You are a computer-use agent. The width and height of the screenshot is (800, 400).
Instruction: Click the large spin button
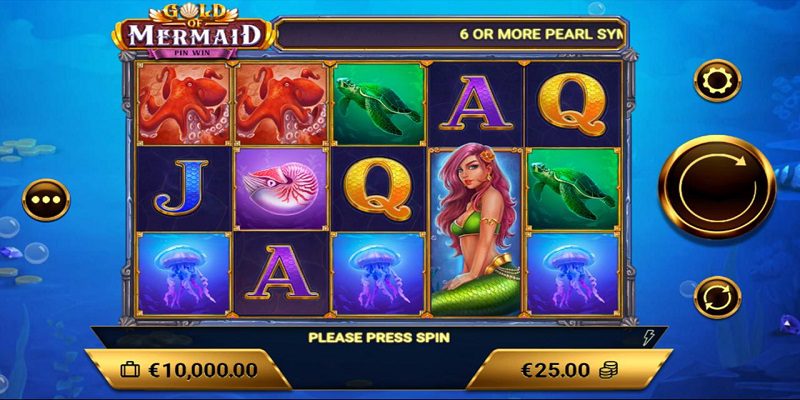[717, 187]
